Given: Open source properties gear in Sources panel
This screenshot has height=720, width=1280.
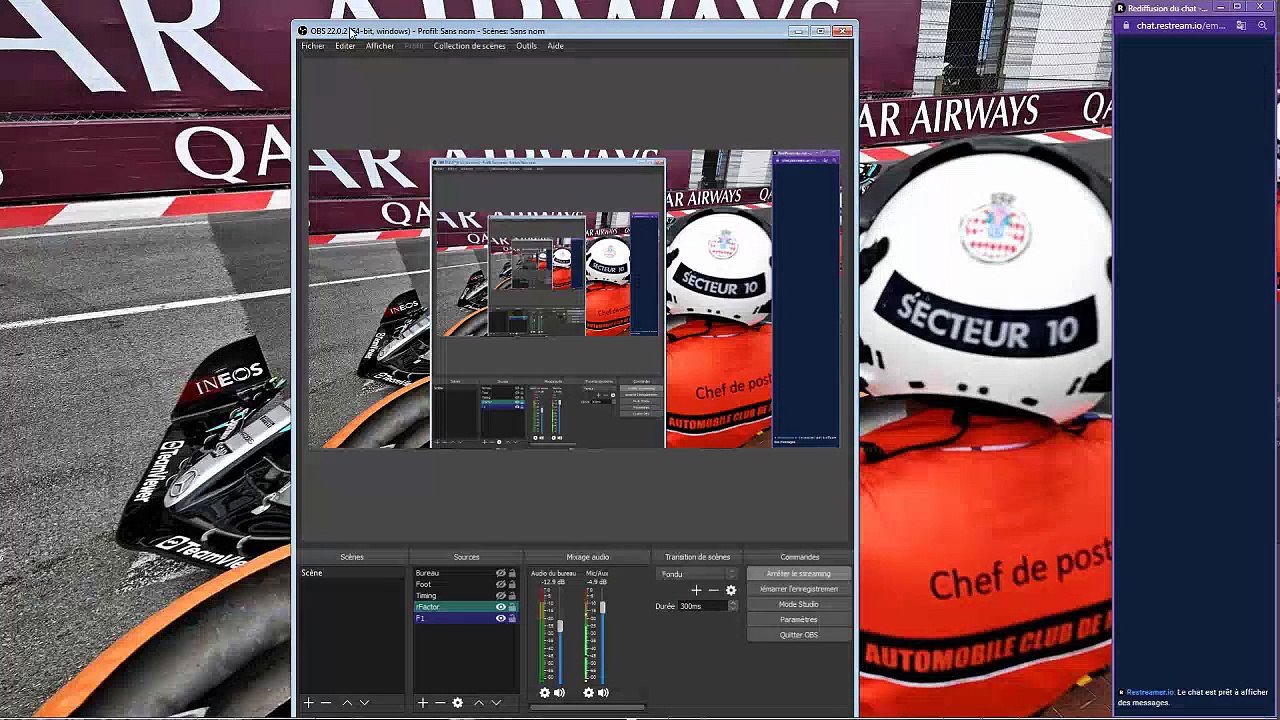Looking at the screenshot, I should 458,703.
